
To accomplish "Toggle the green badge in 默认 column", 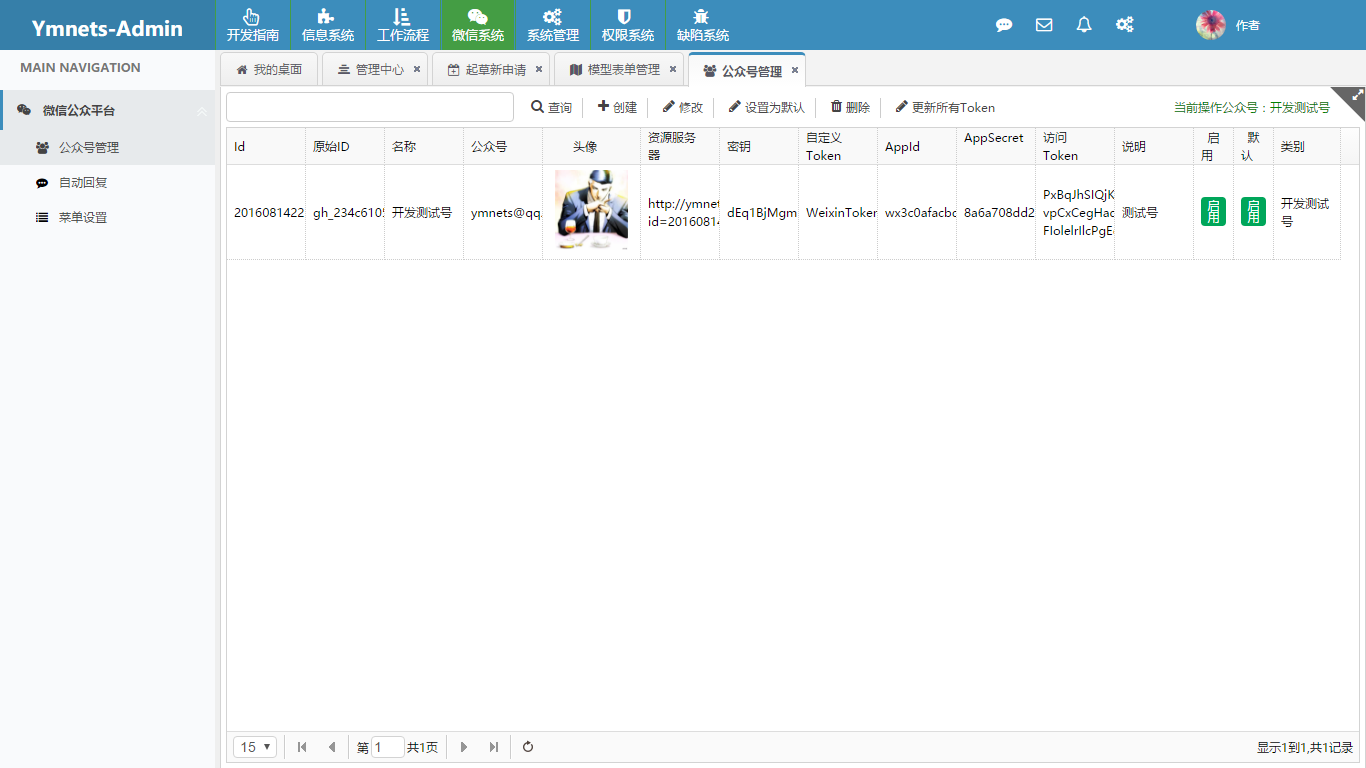I will click(1253, 212).
